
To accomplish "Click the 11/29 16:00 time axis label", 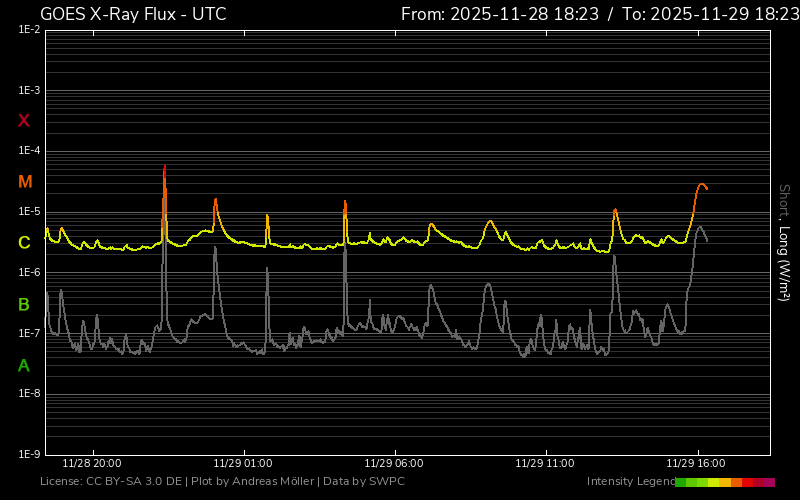I will coord(696,464).
